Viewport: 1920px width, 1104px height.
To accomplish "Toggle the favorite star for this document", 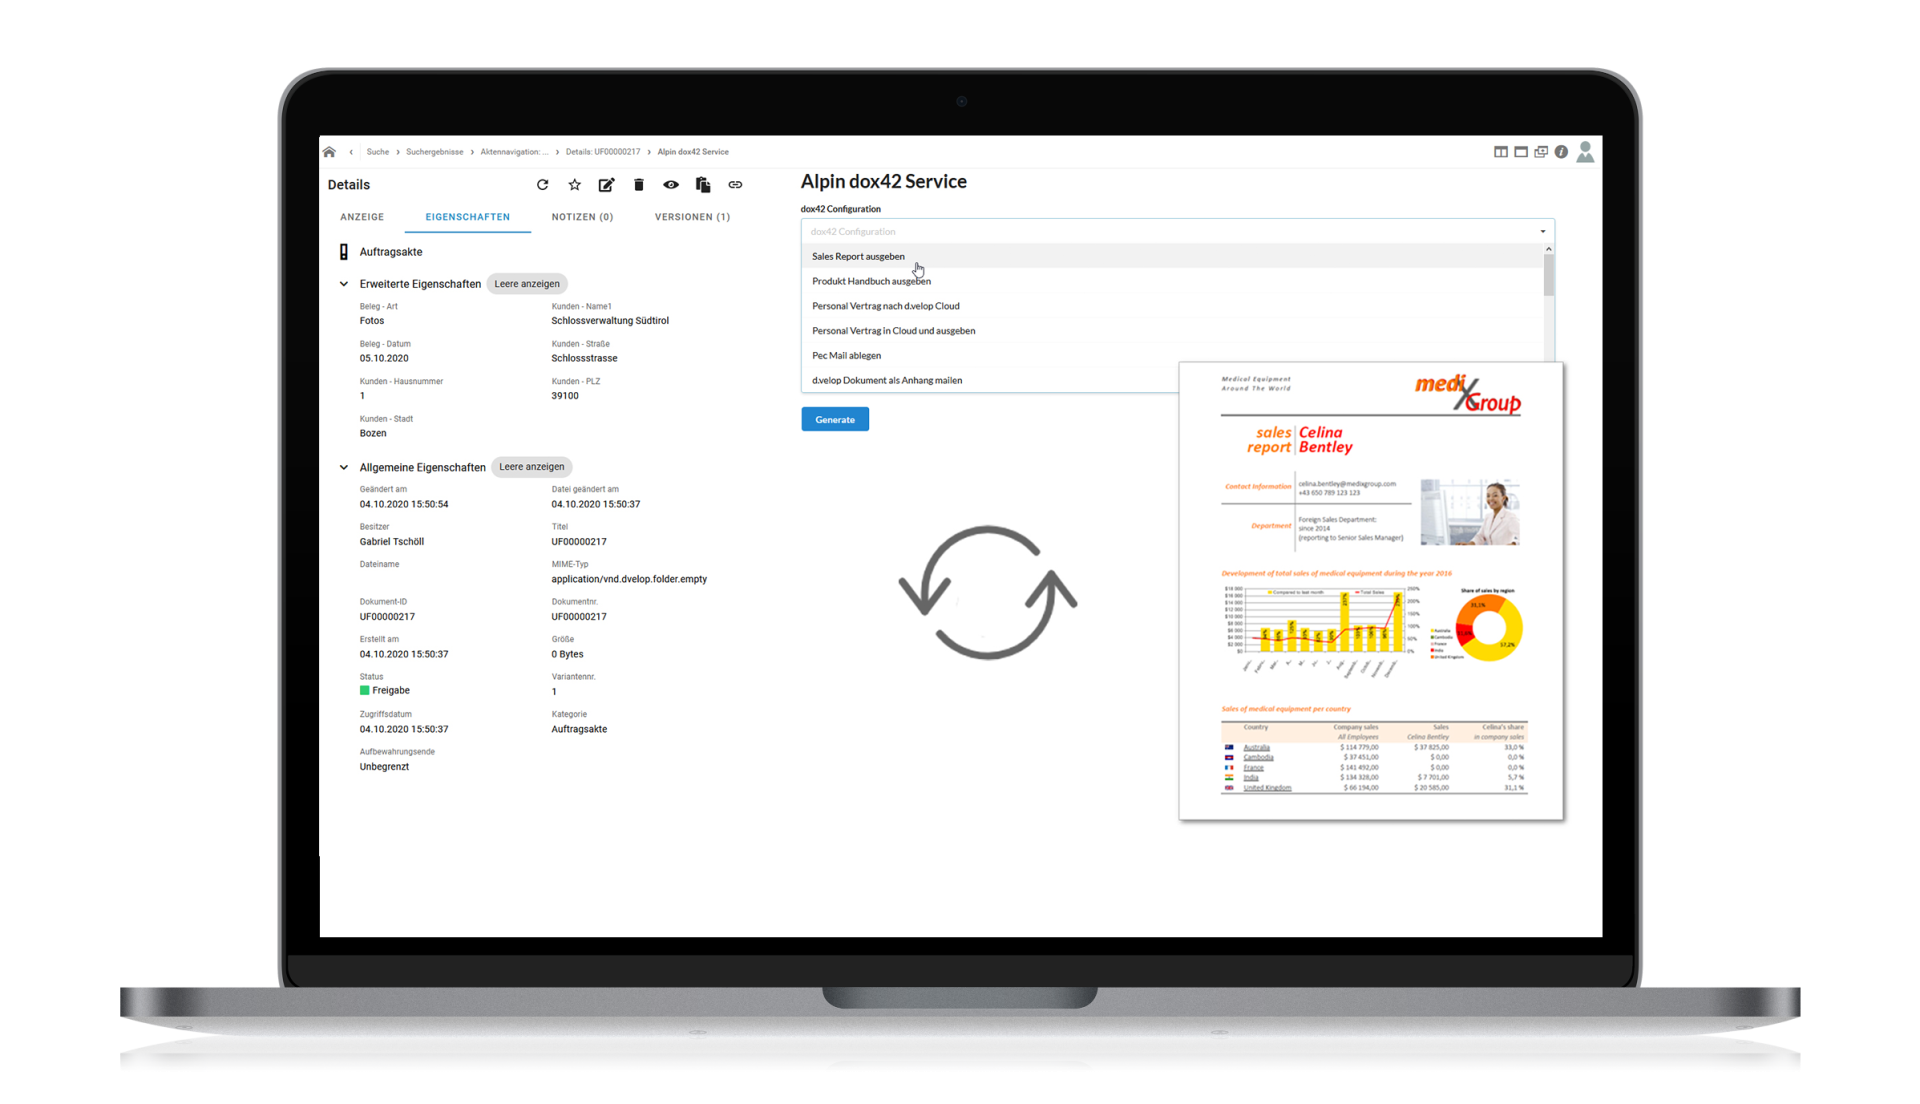I will 574,185.
